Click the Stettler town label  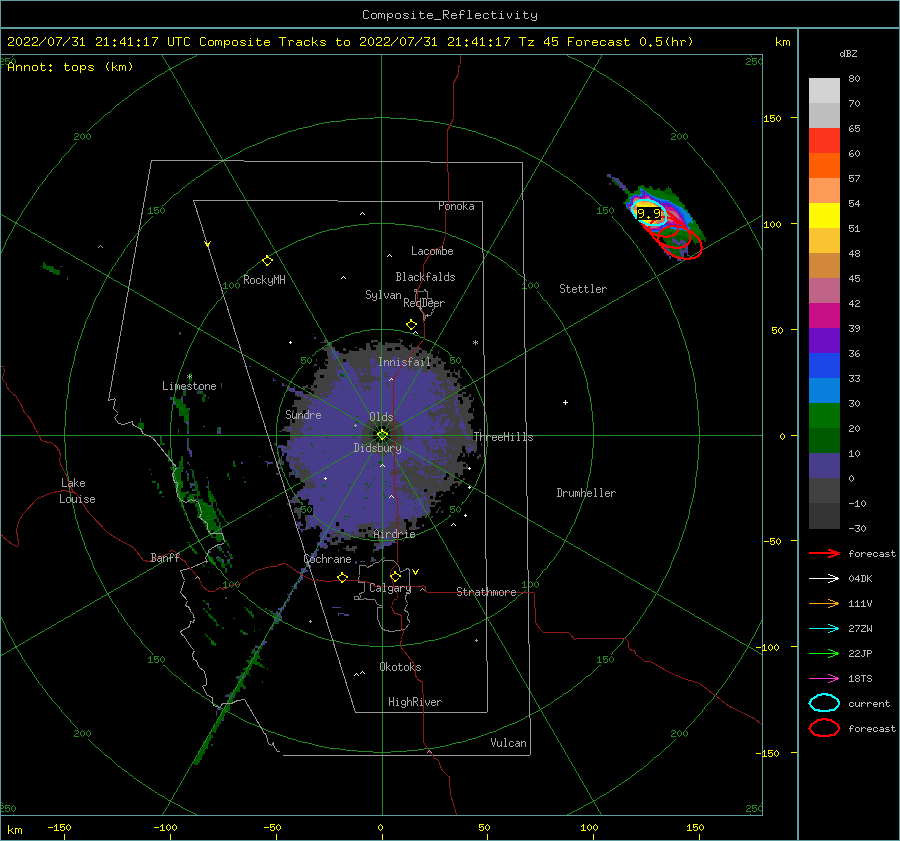point(583,289)
